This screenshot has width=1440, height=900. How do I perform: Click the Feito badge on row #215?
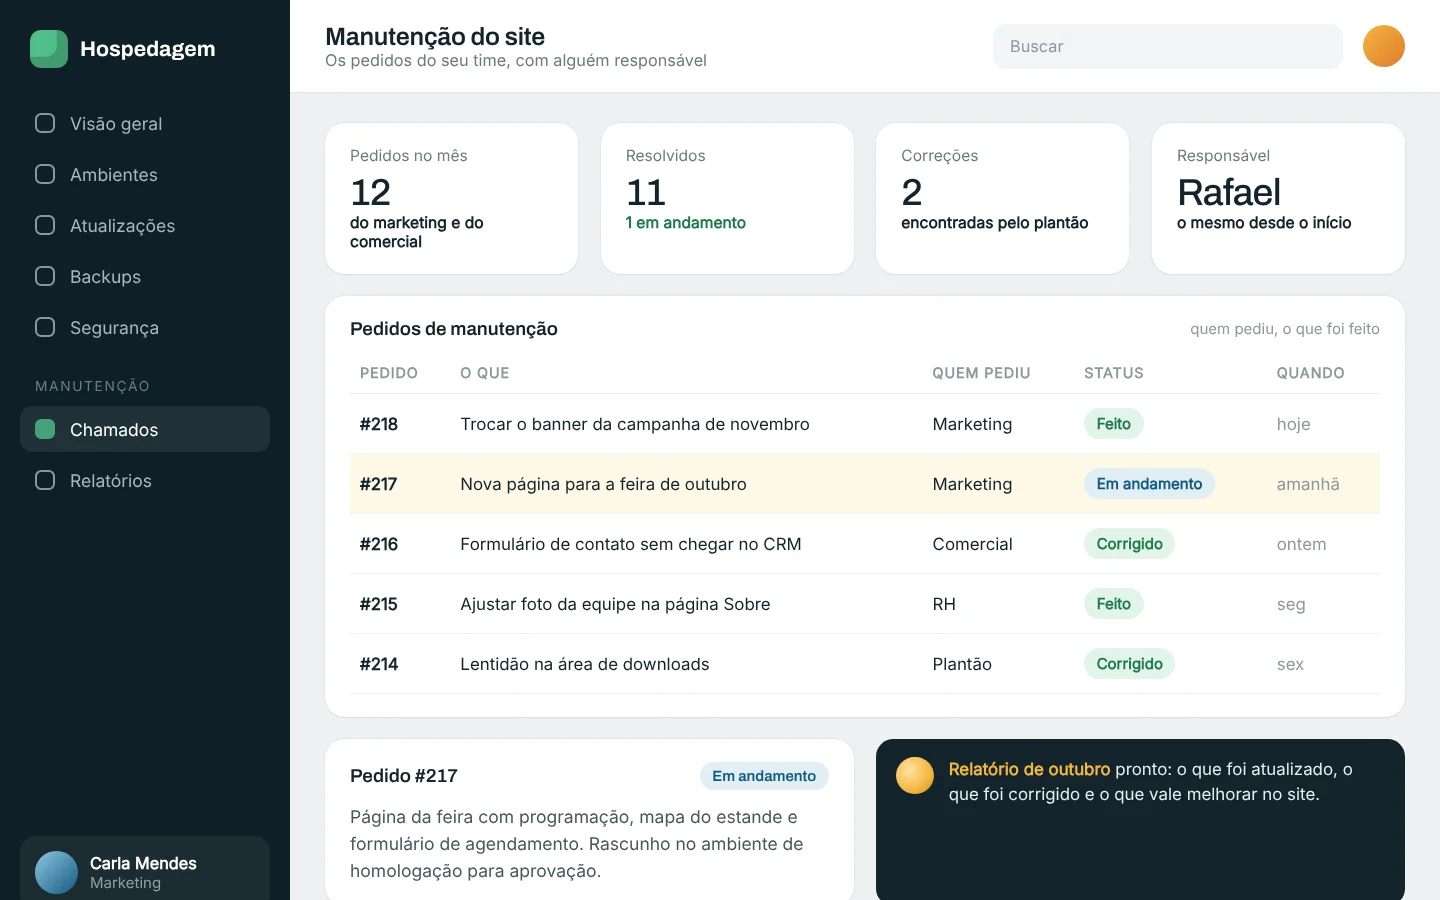pos(1114,604)
